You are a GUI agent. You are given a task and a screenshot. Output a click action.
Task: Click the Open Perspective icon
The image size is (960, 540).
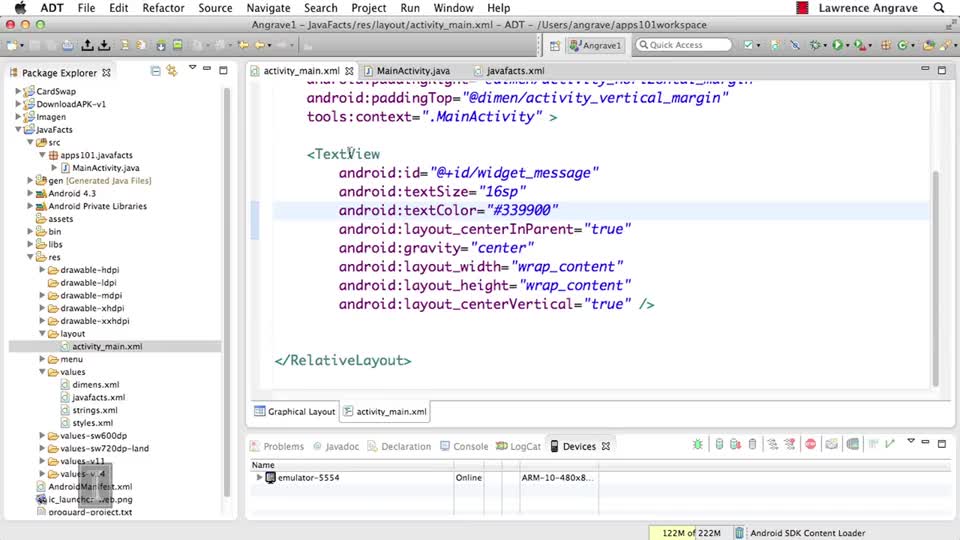(555, 45)
